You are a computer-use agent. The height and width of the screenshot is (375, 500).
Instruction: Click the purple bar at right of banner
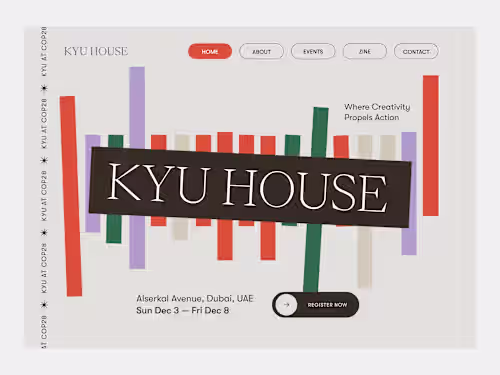pyautogui.click(x=409, y=193)
